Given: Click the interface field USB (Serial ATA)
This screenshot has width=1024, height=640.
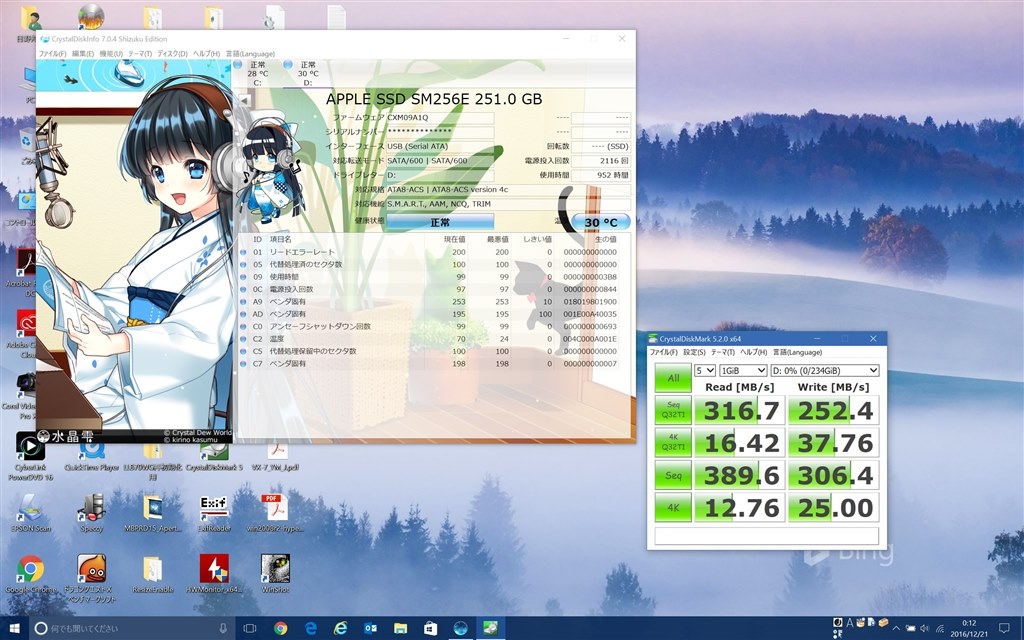Looking at the screenshot, I should (x=440, y=146).
